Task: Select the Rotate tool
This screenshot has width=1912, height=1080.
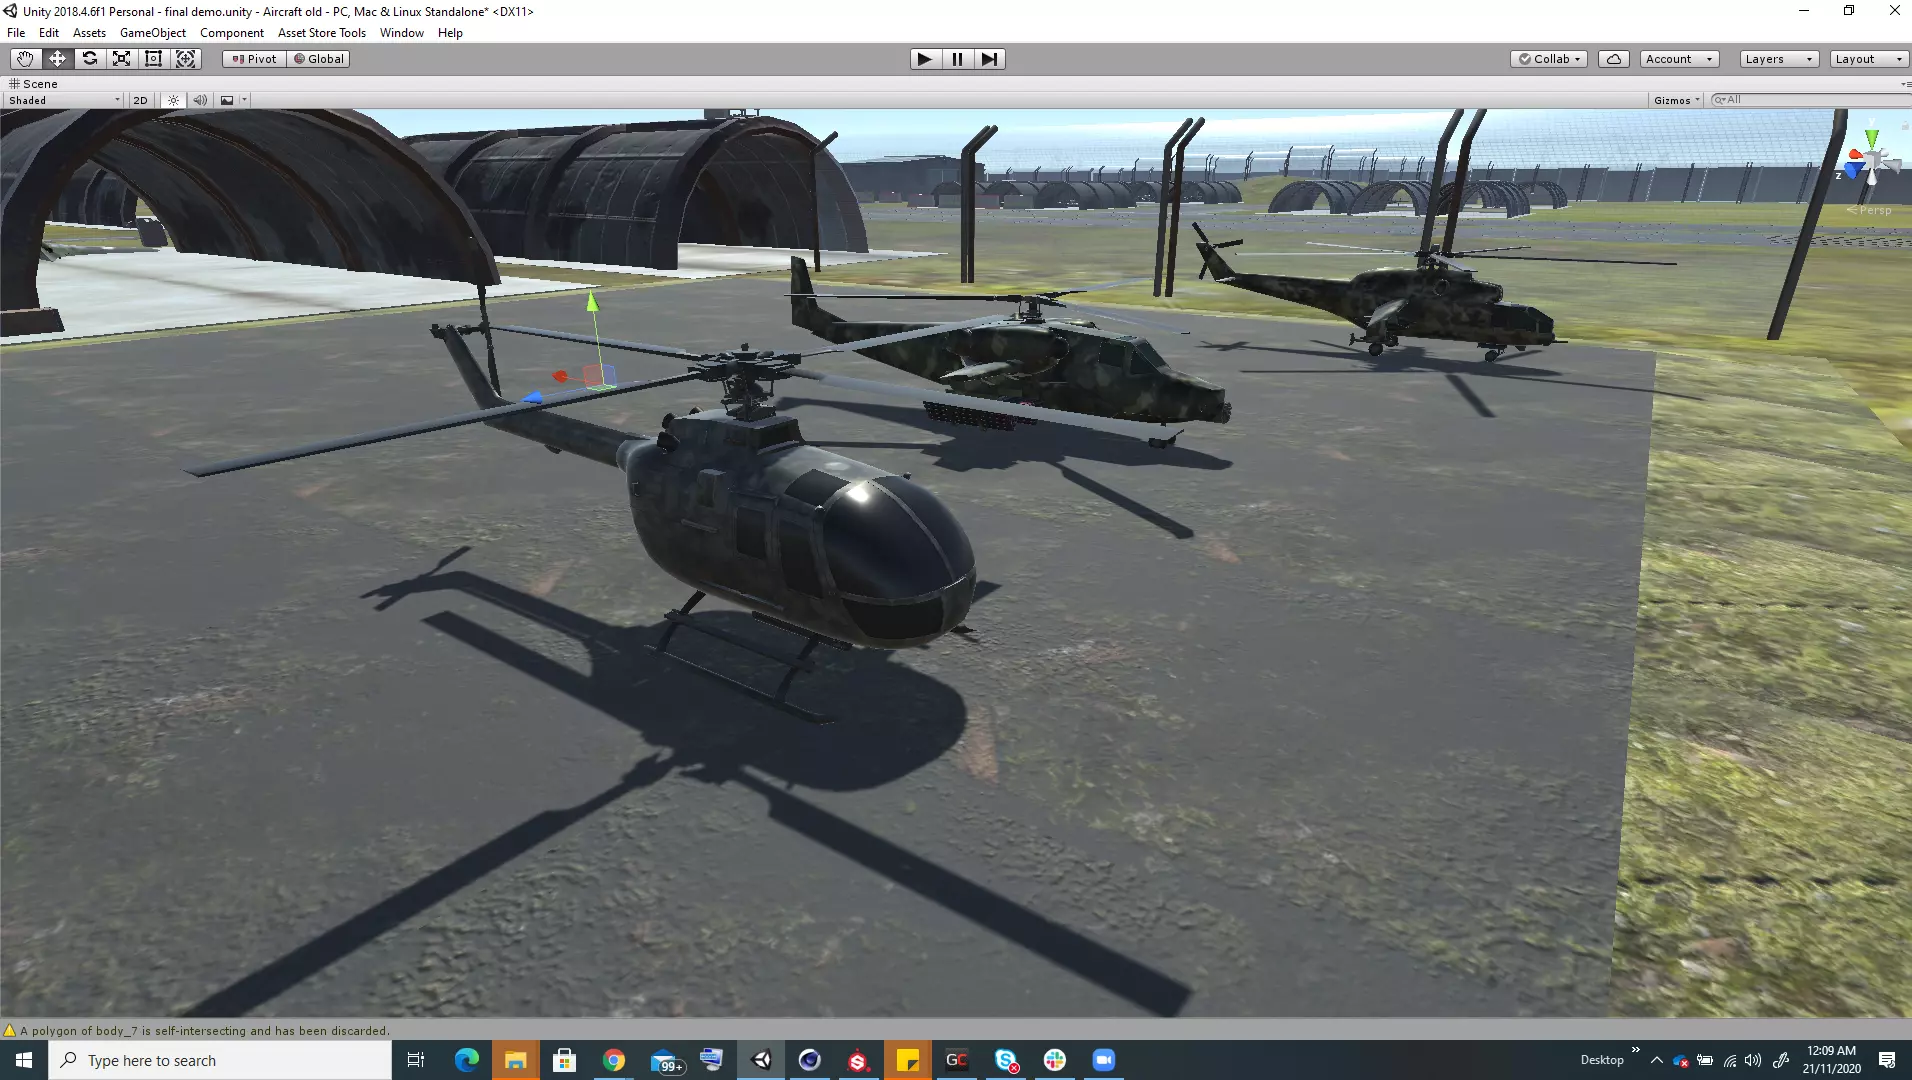Action: tap(89, 59)
